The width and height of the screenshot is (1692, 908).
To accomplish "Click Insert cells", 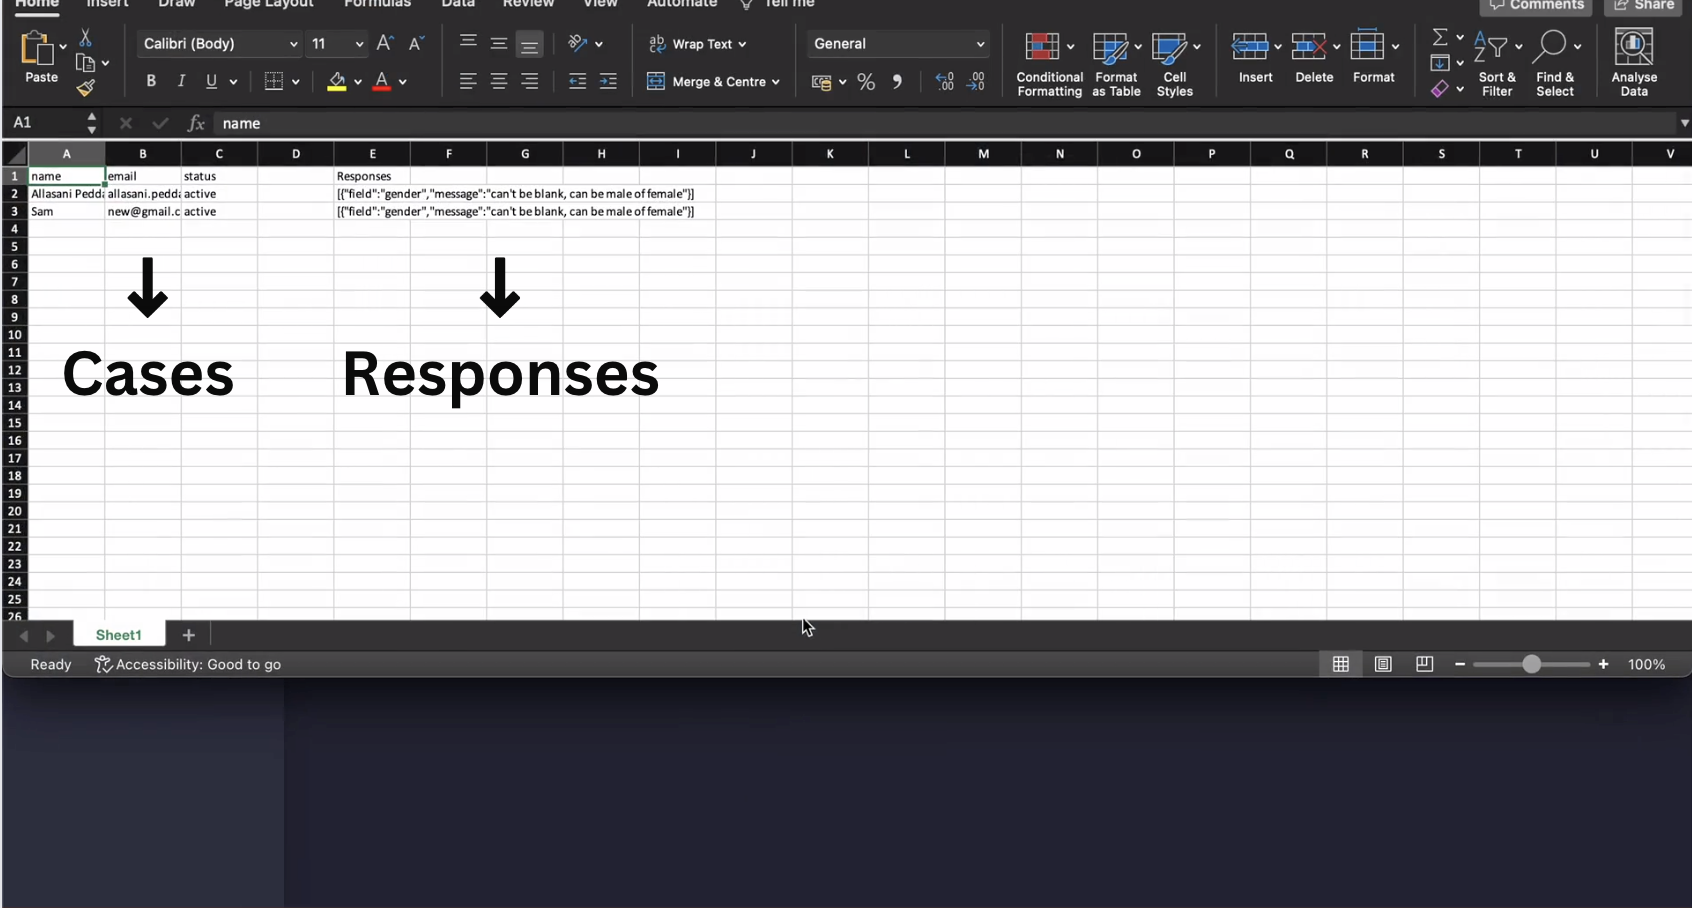I will [x=1255, y=58].
